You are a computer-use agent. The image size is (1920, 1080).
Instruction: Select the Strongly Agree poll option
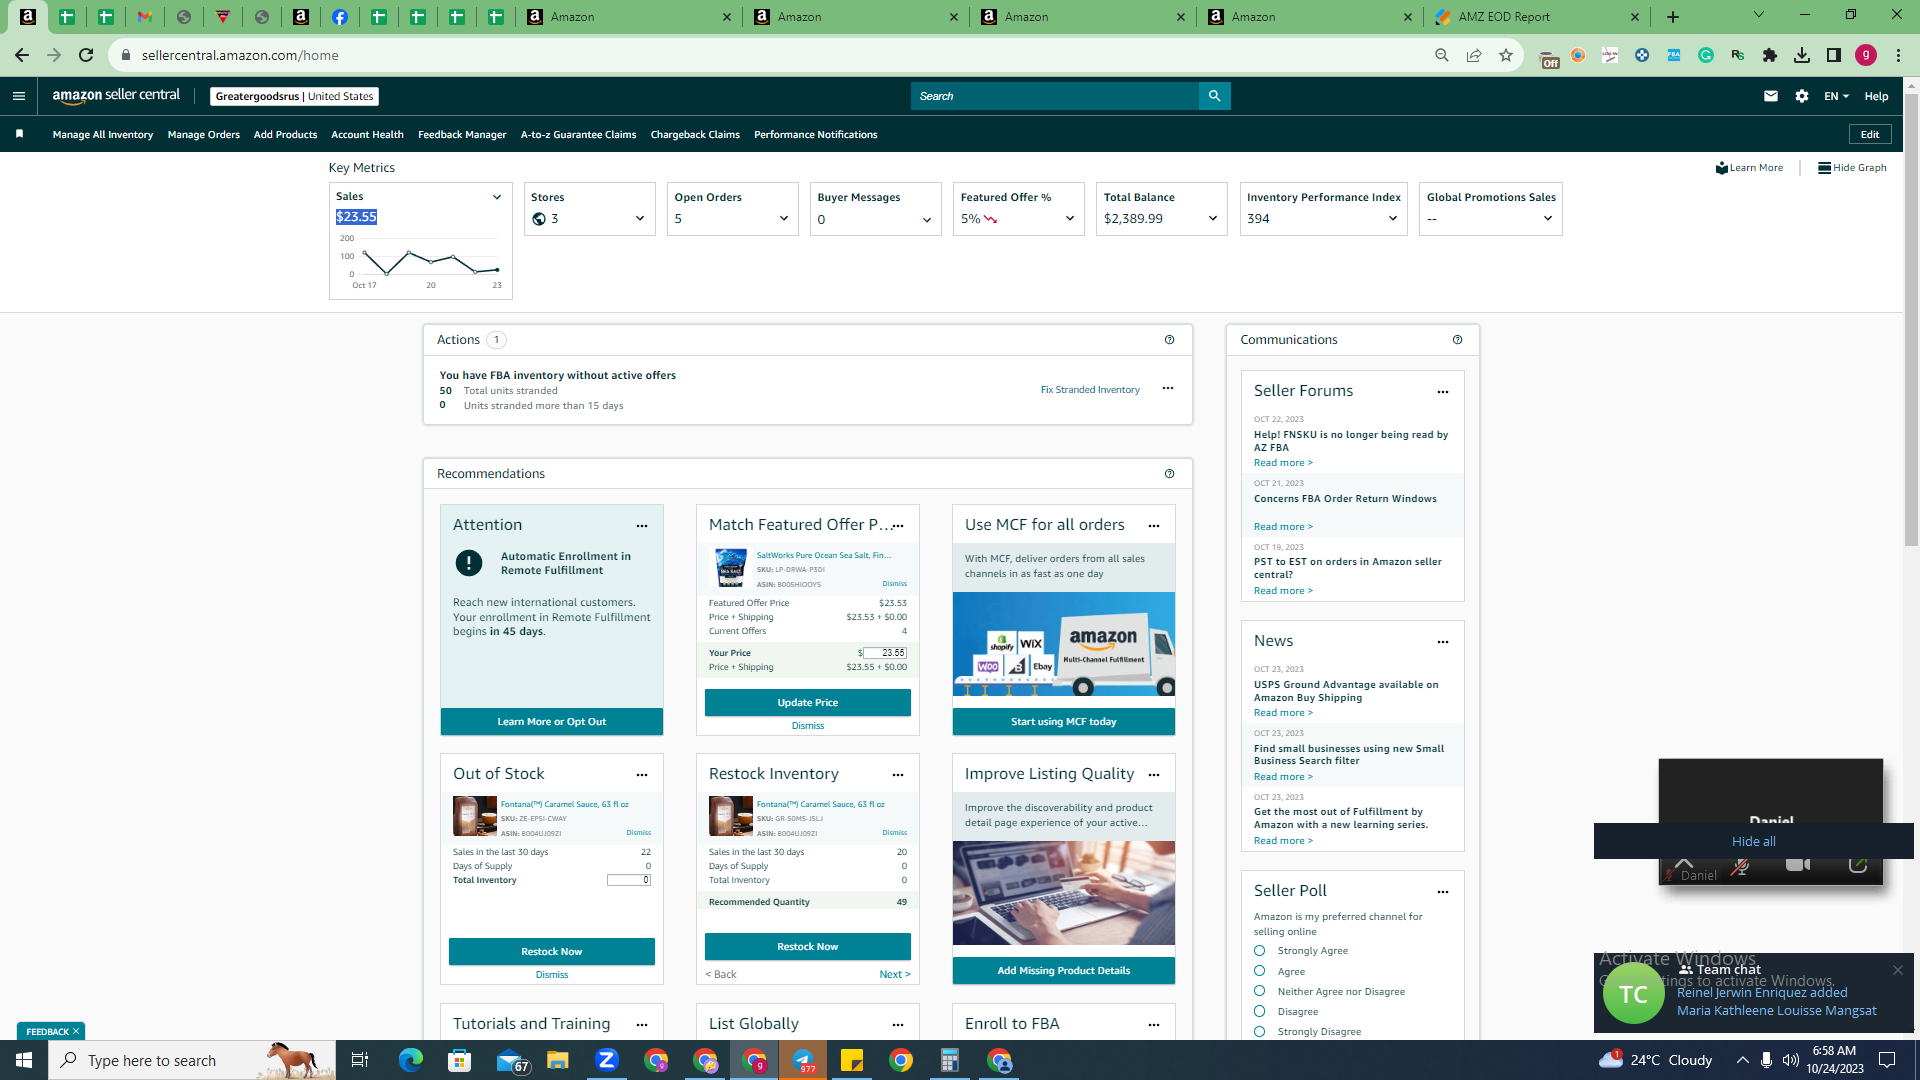click(x=1259, y=951)
